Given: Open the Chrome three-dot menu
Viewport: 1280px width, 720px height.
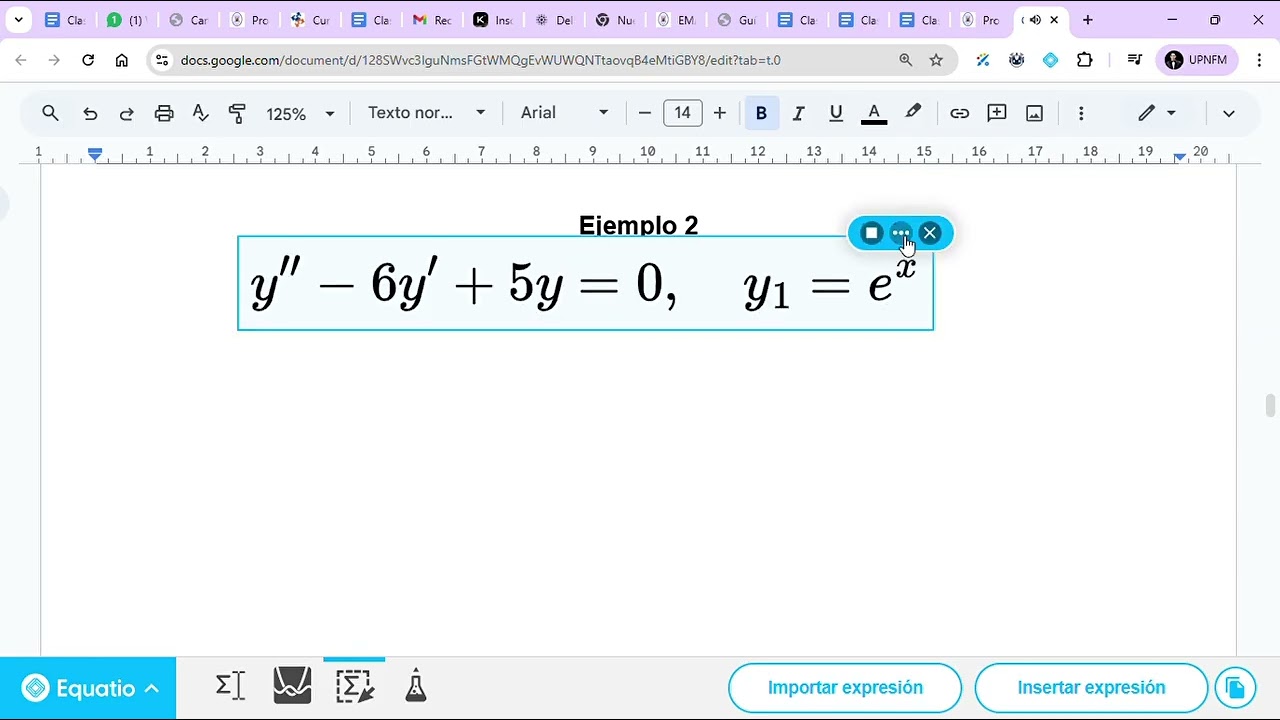Looking at the screenshot, I should [x=1258, y=60].
